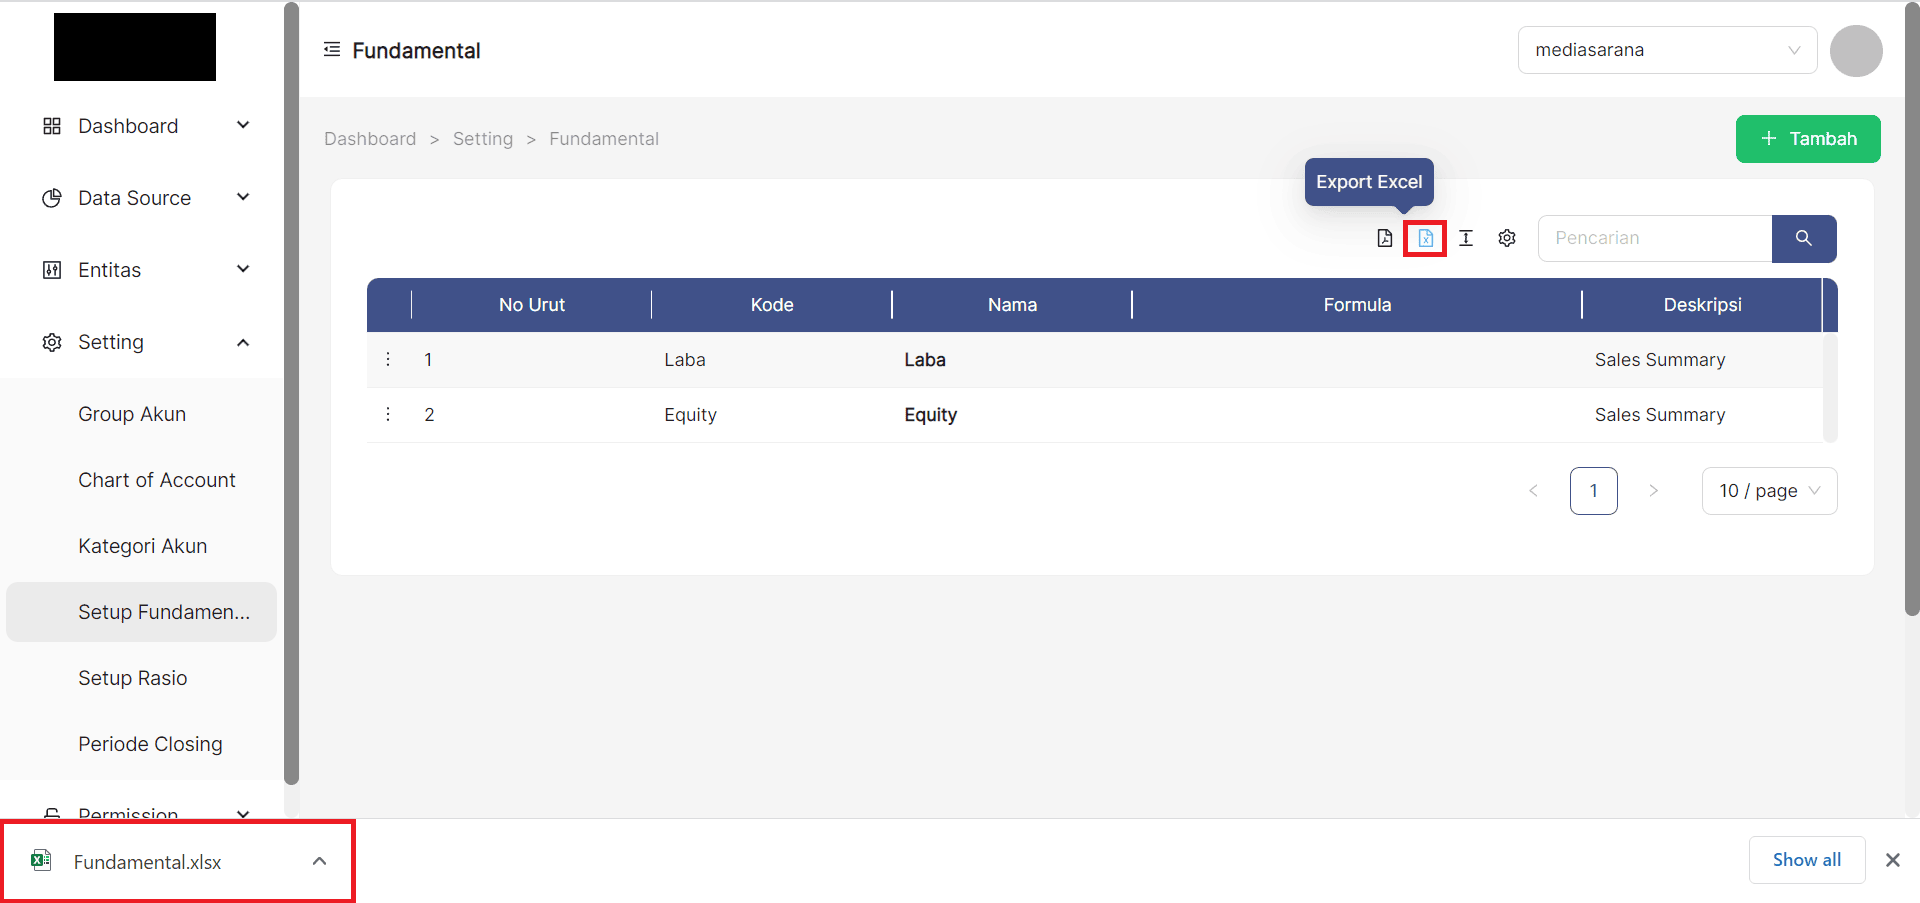Open the table column settings gear icon

click(x=1507, y=238)
